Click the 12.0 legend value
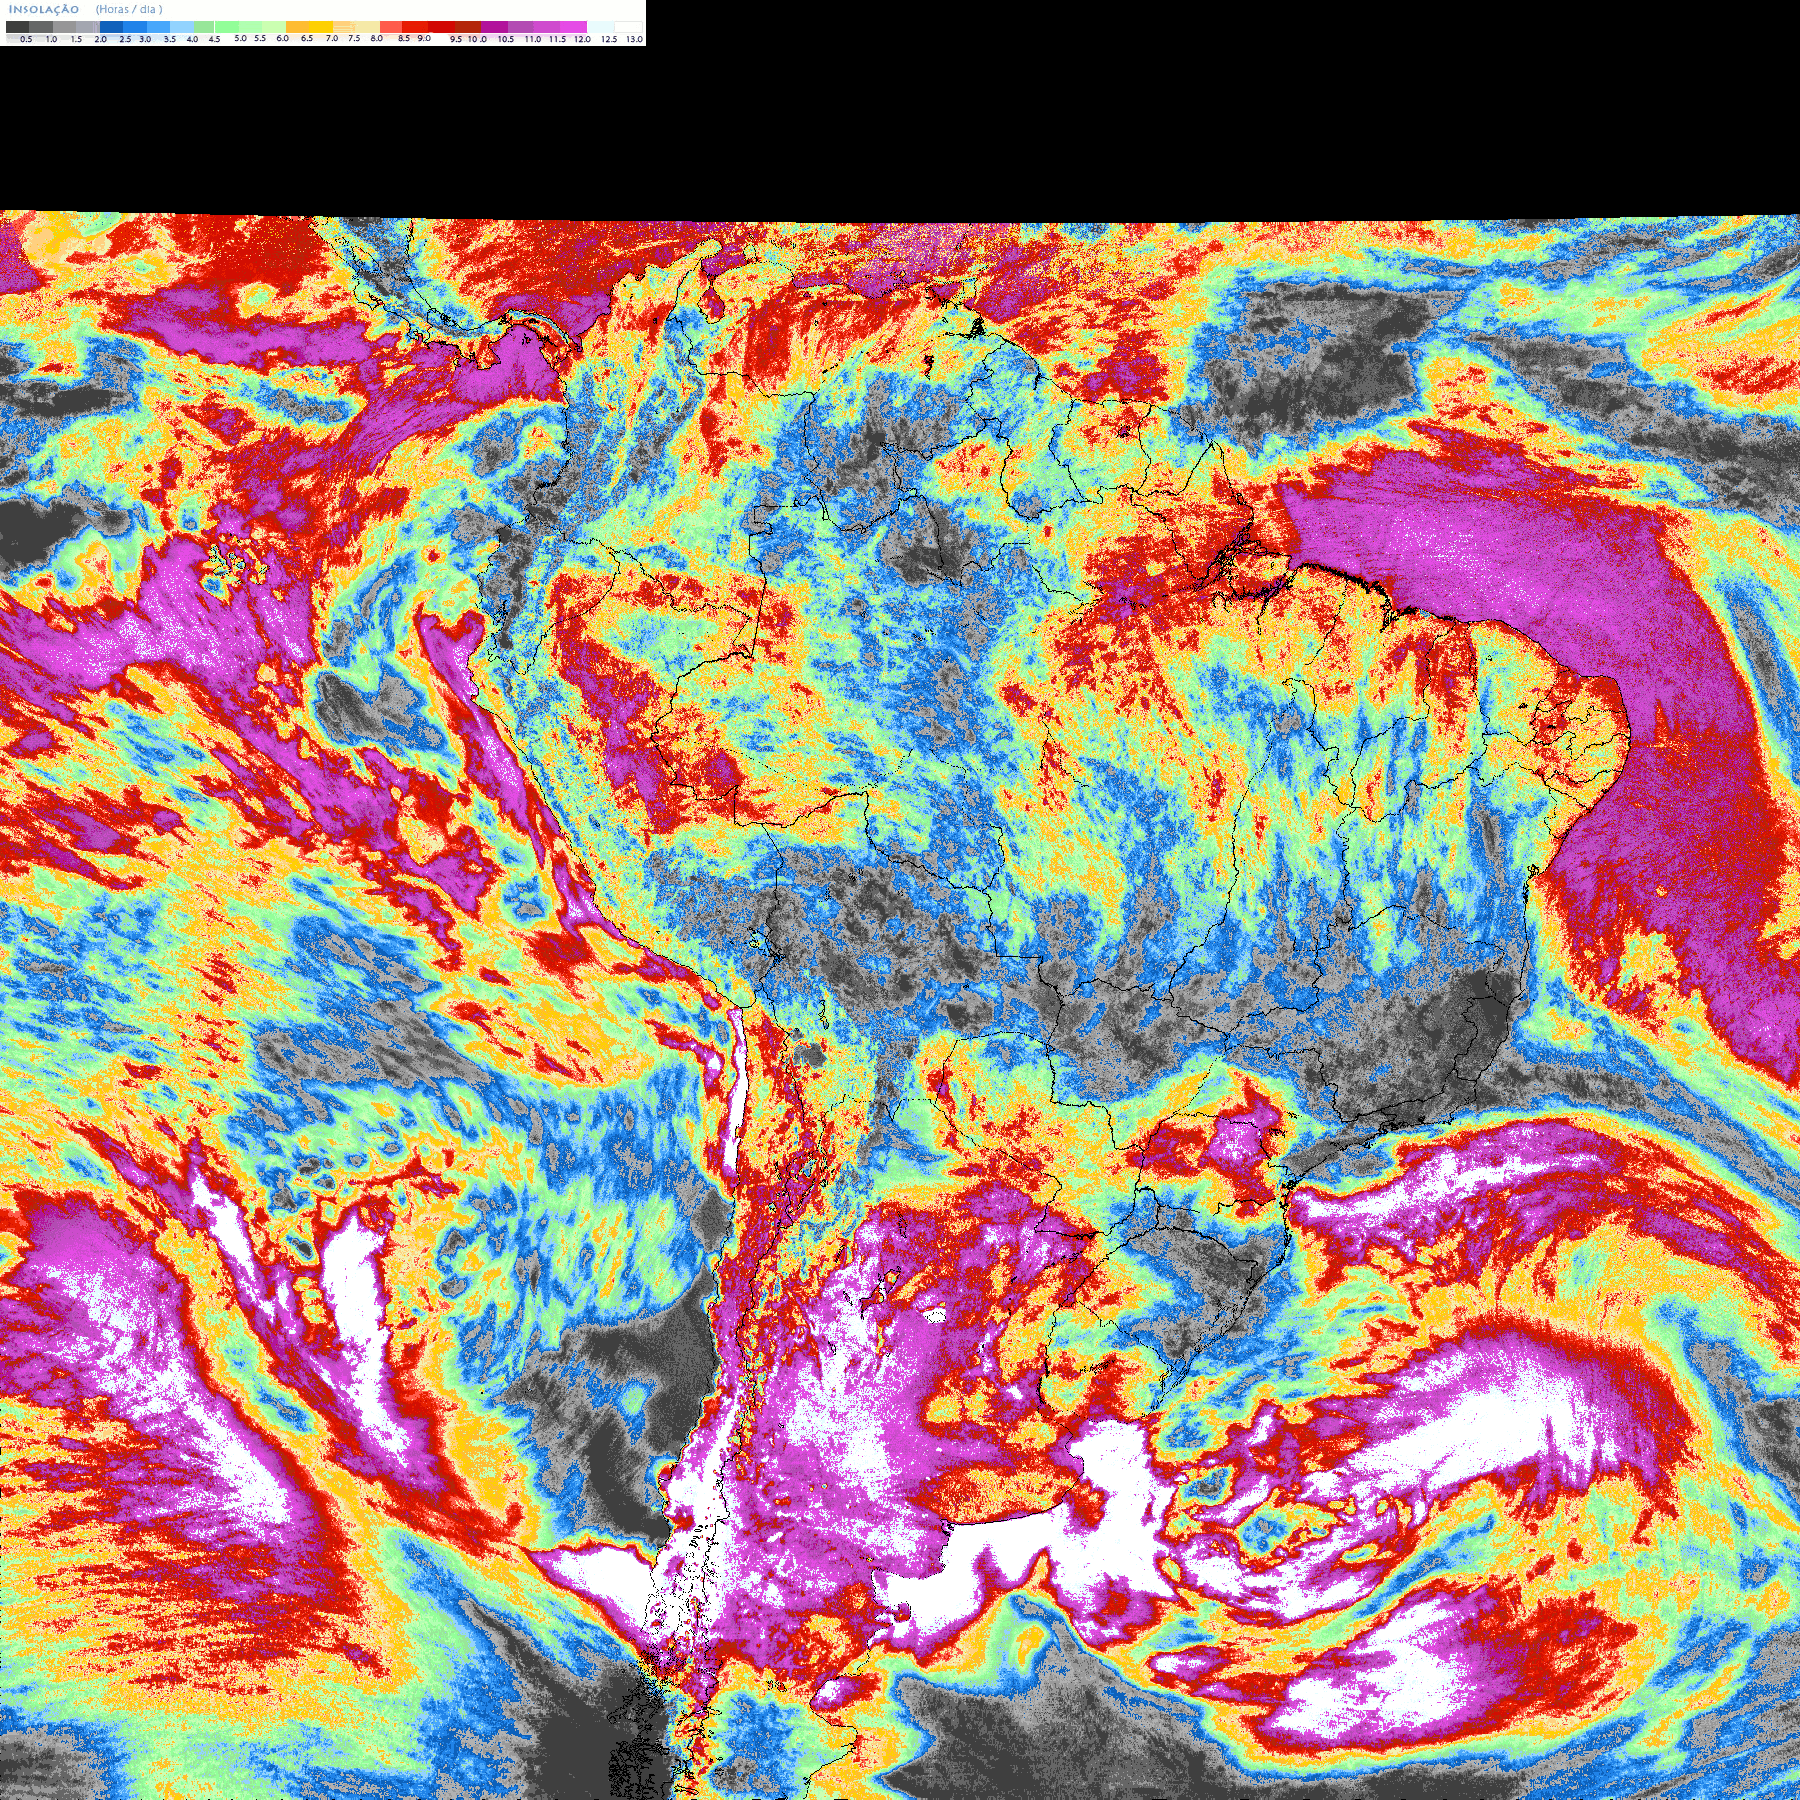The image size is (1800, 1800). click(x=583, y=39)
